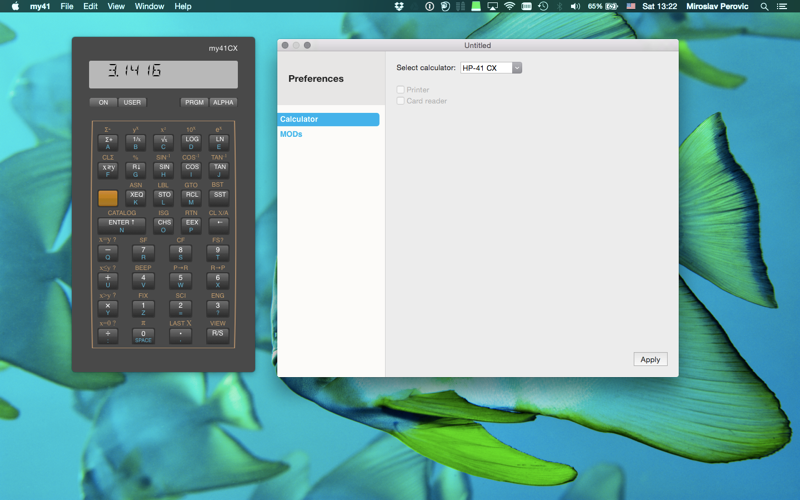The width and height of the screenshot is (800, 500).
Task: Tap the digit 7 key
Action: coord(143,253)
